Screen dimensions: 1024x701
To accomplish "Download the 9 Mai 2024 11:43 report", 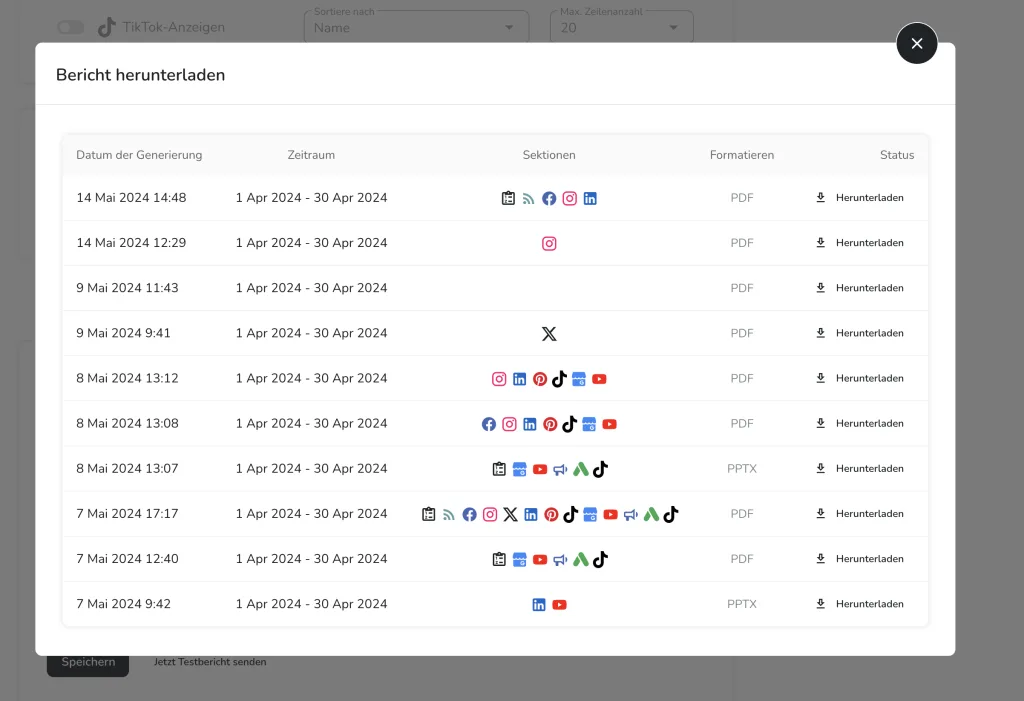I will point(859,287).
